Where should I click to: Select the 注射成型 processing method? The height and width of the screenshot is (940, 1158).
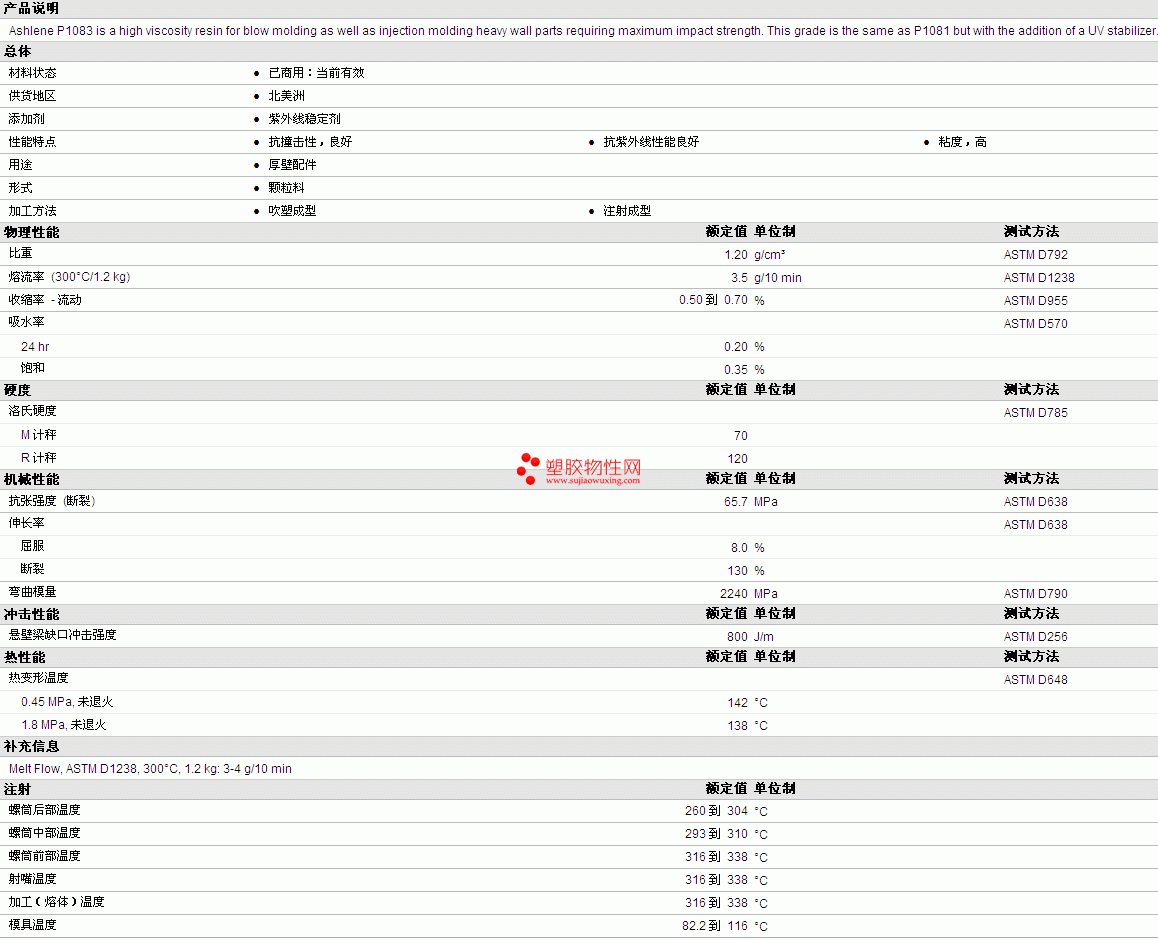(627, 210)
